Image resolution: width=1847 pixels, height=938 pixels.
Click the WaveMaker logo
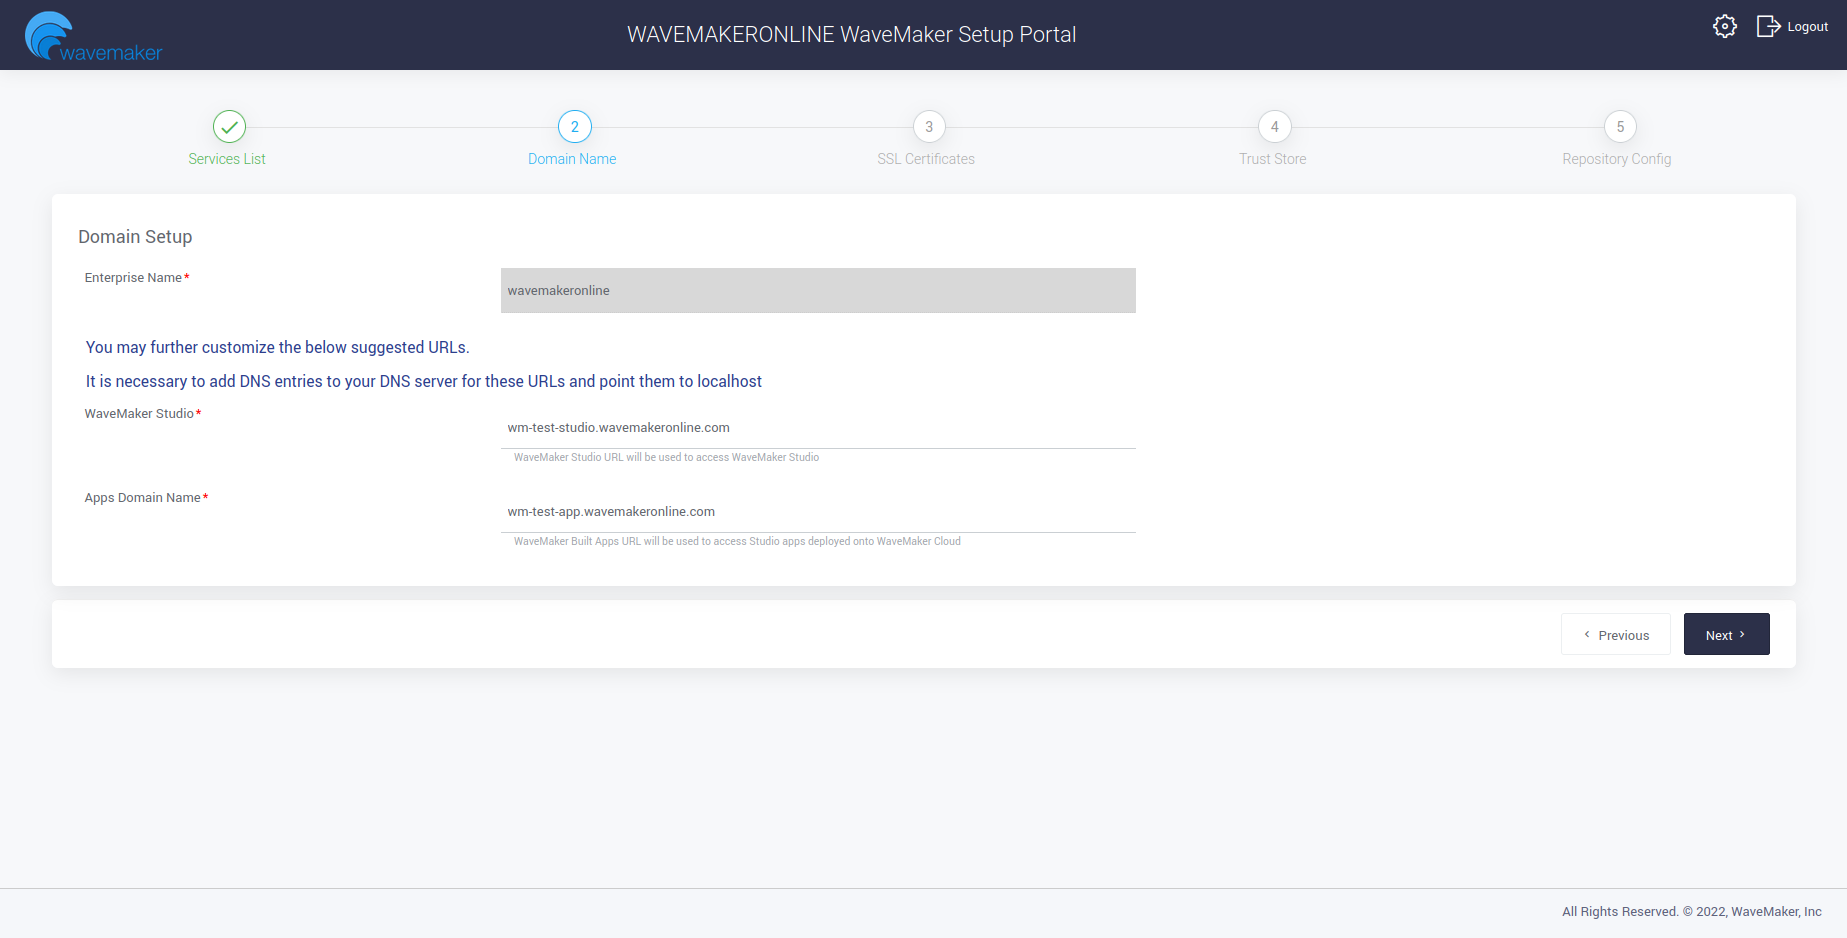click(x=93, y=34)
